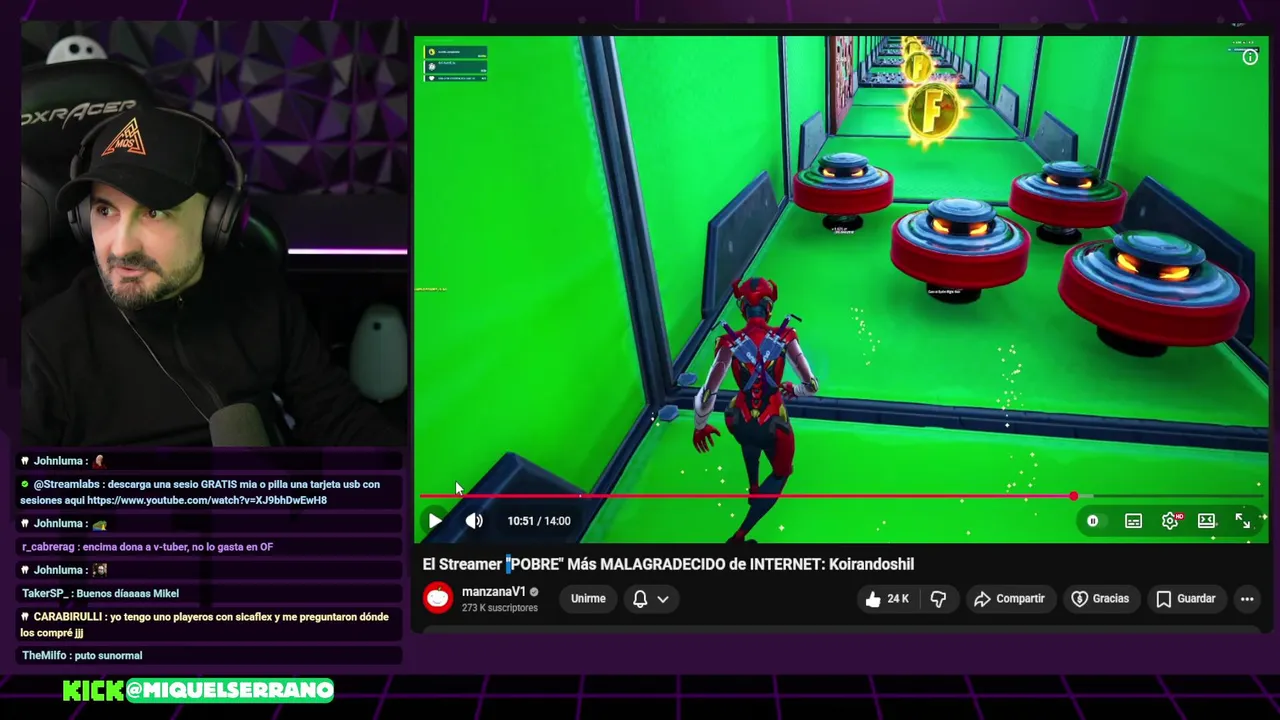
Task: Click the TakerSP_ chat username
Action: click(45, 593)
